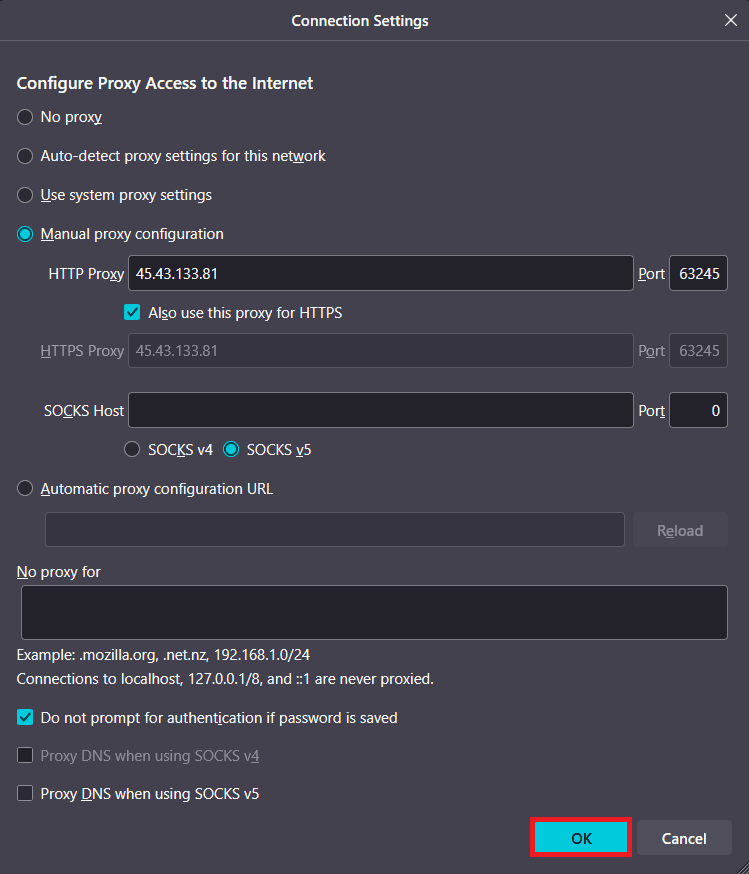Focus the SOCKS Host input field

[380, 410]
